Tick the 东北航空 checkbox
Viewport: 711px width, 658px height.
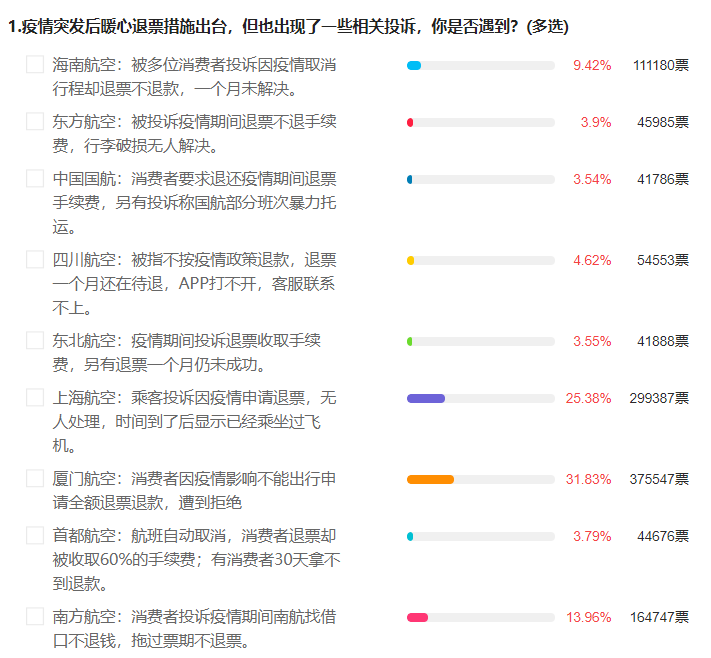[35, 341]
